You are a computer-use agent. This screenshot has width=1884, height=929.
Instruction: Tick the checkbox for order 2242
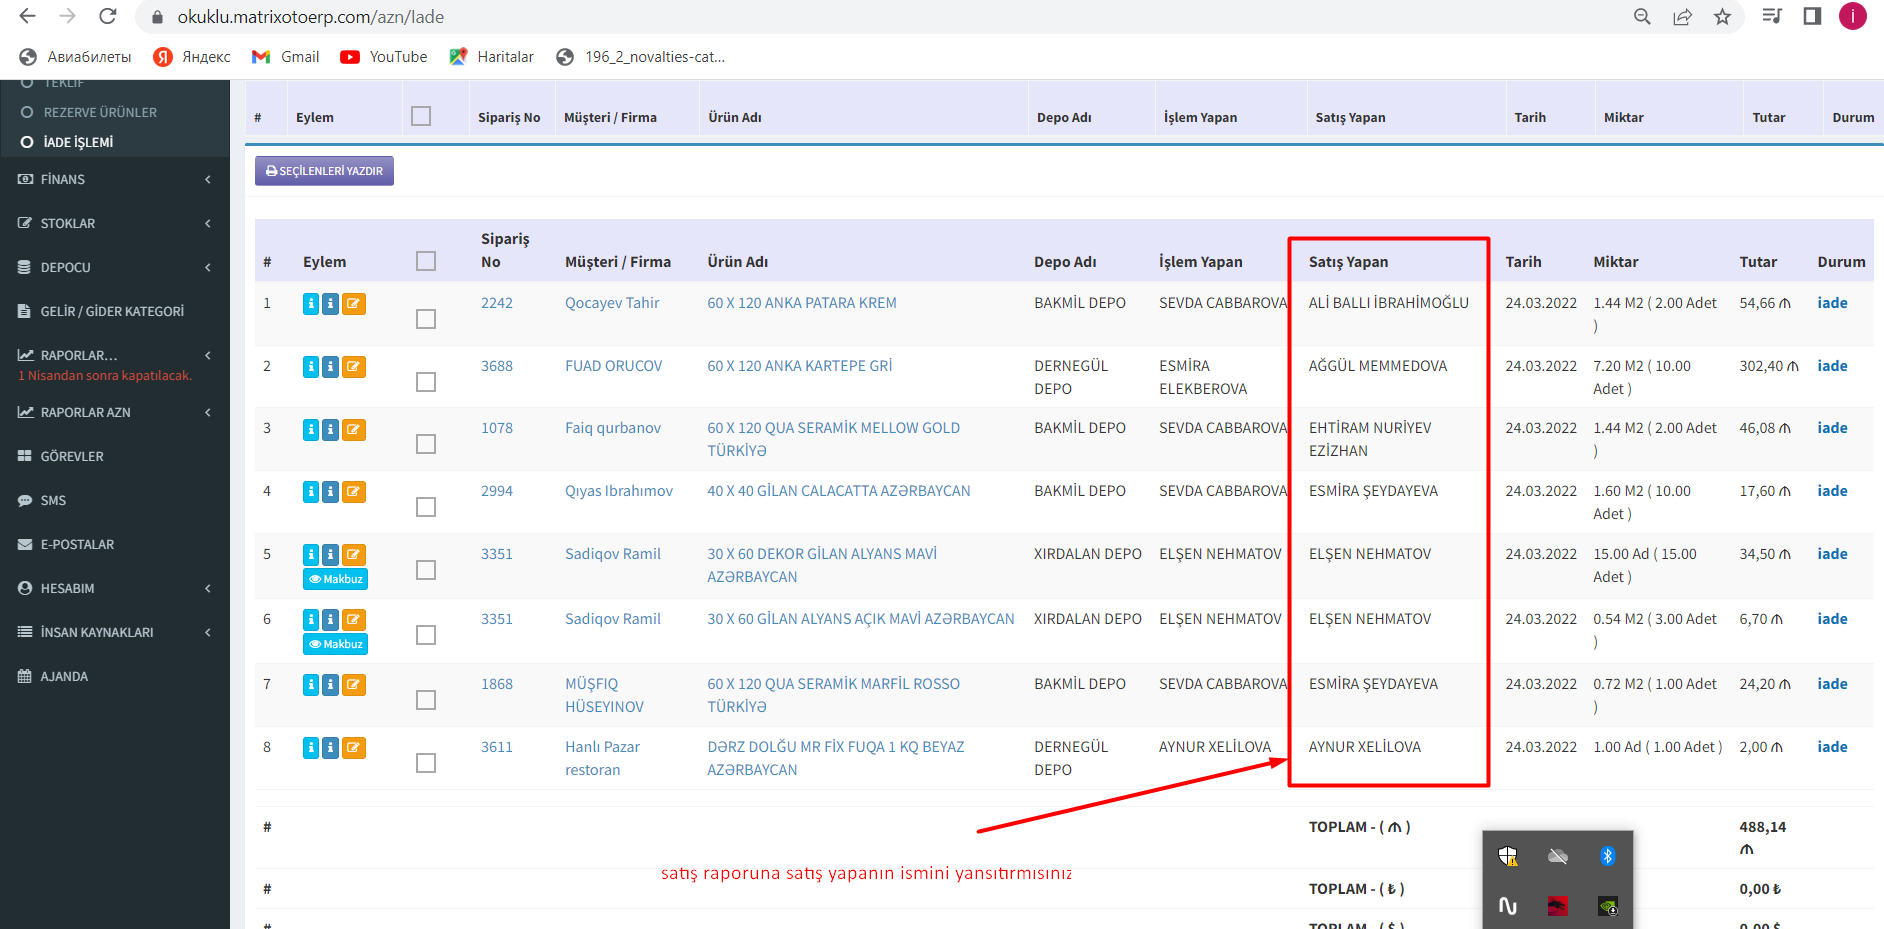click(426, 319)
